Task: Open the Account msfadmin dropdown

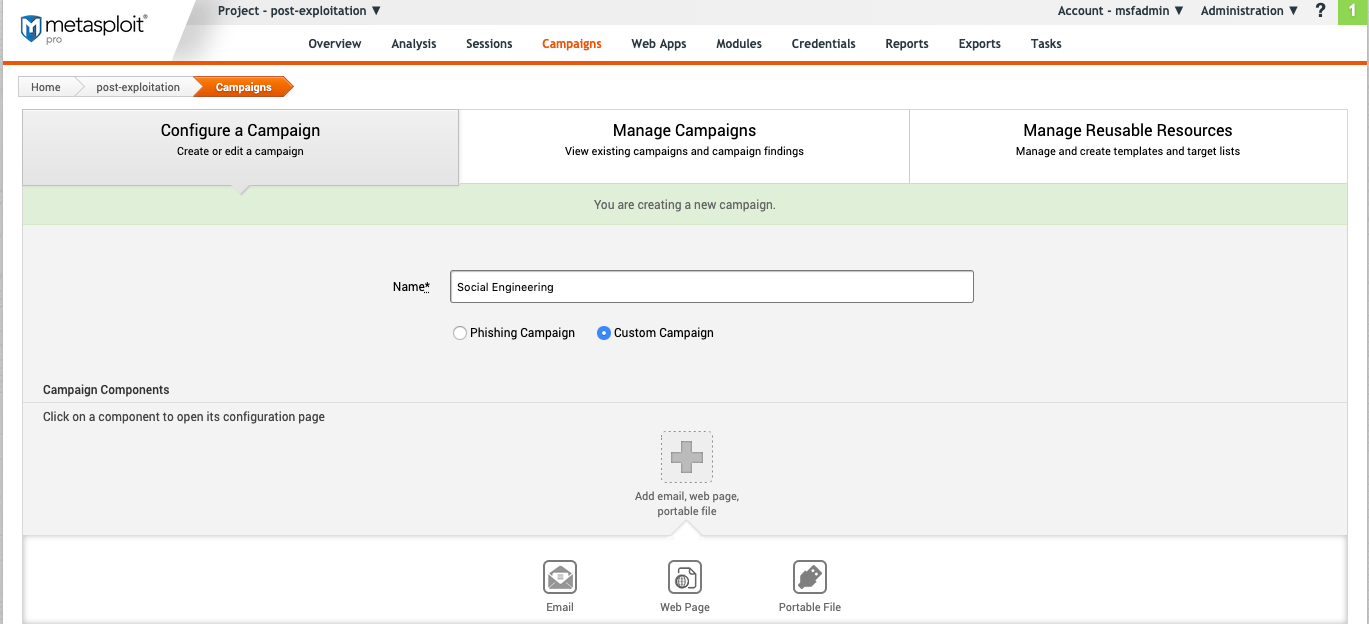Action: [x=1120, y=11]
